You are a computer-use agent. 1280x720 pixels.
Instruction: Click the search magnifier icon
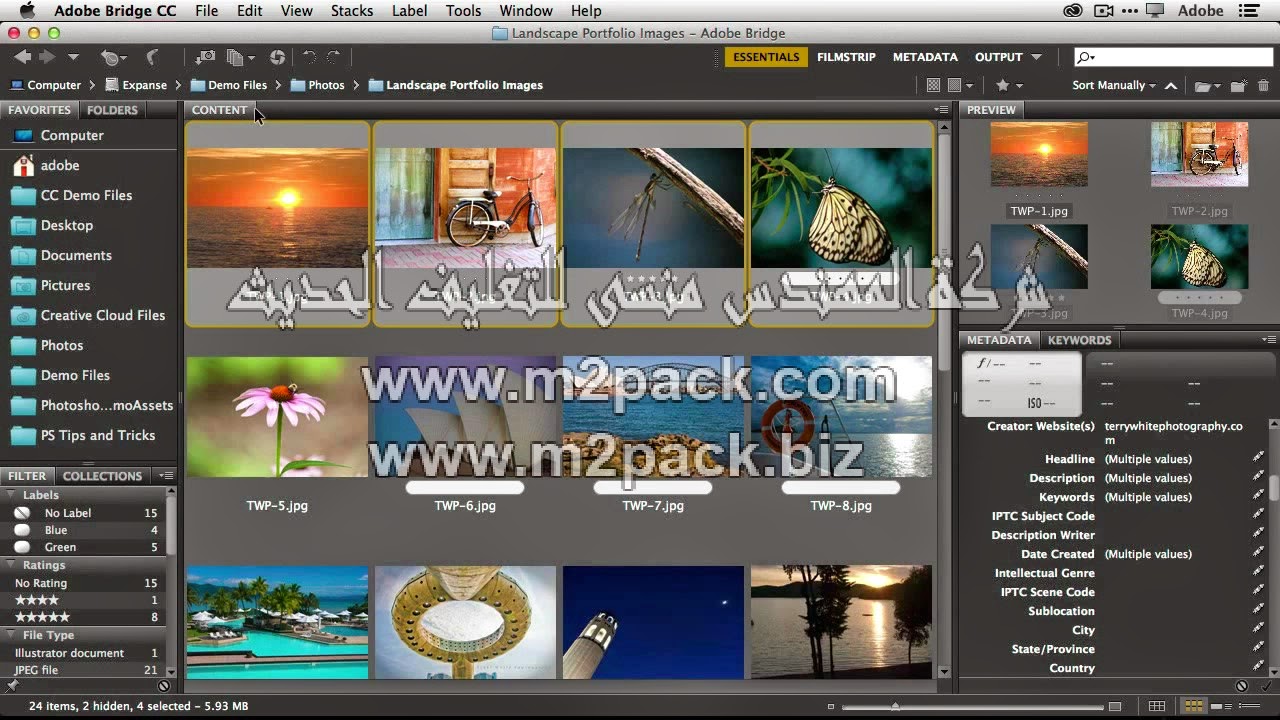(1086, 58)
